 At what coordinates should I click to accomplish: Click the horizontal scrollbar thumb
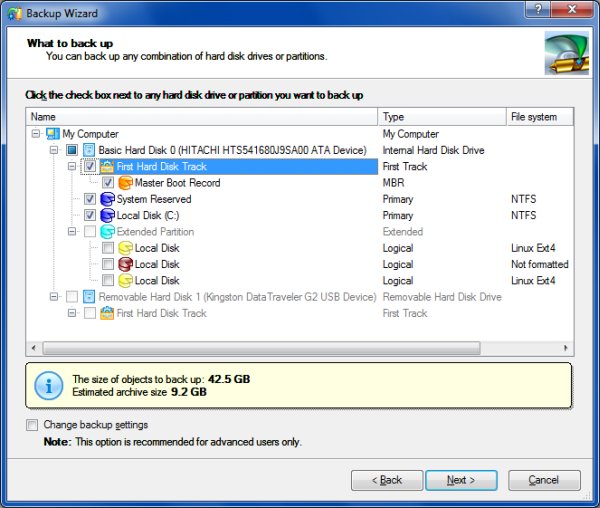261,348
